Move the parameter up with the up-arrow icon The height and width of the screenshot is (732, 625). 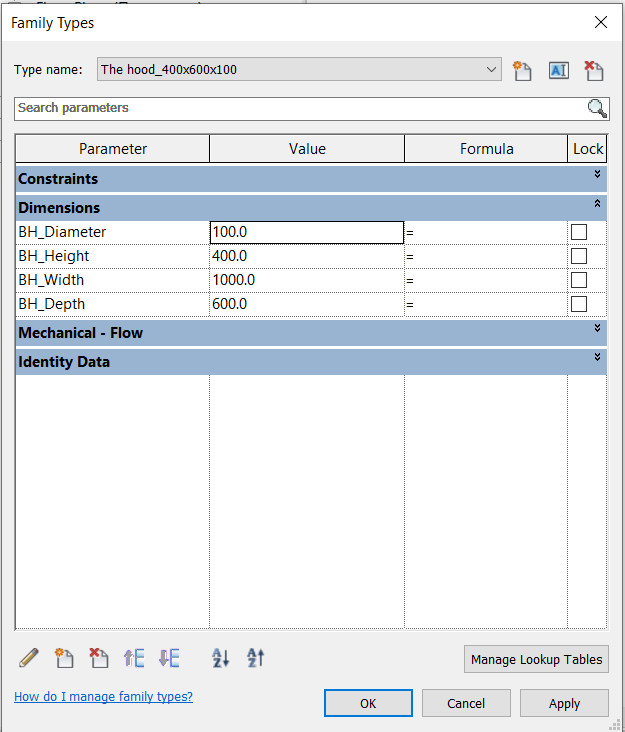(x=134, y=657)
